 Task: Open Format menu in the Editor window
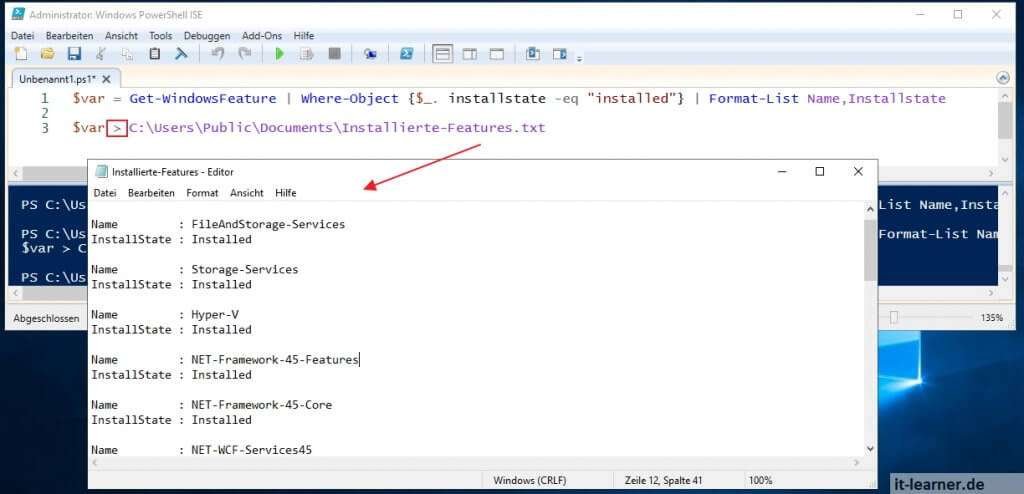[202, 193]
